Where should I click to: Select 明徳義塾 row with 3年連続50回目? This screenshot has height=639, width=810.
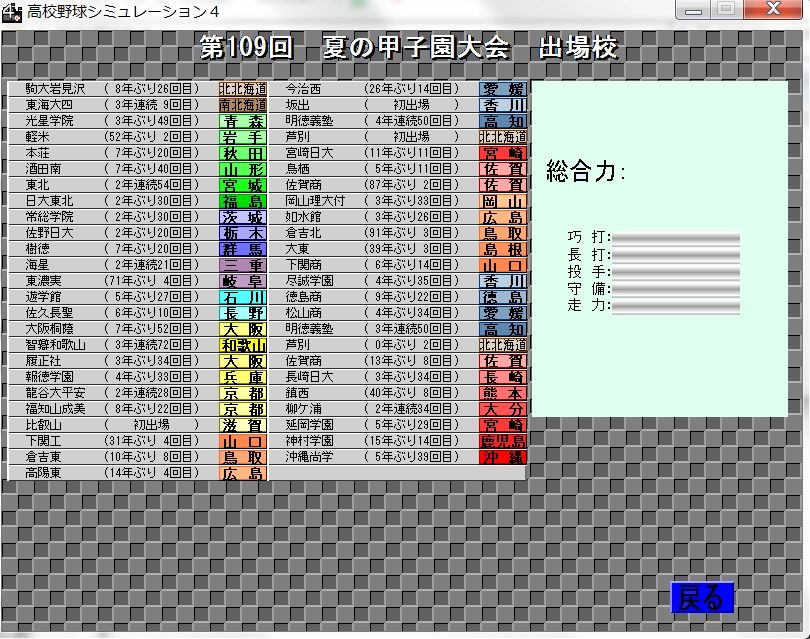pyautogui.click(x=398, y=329)
